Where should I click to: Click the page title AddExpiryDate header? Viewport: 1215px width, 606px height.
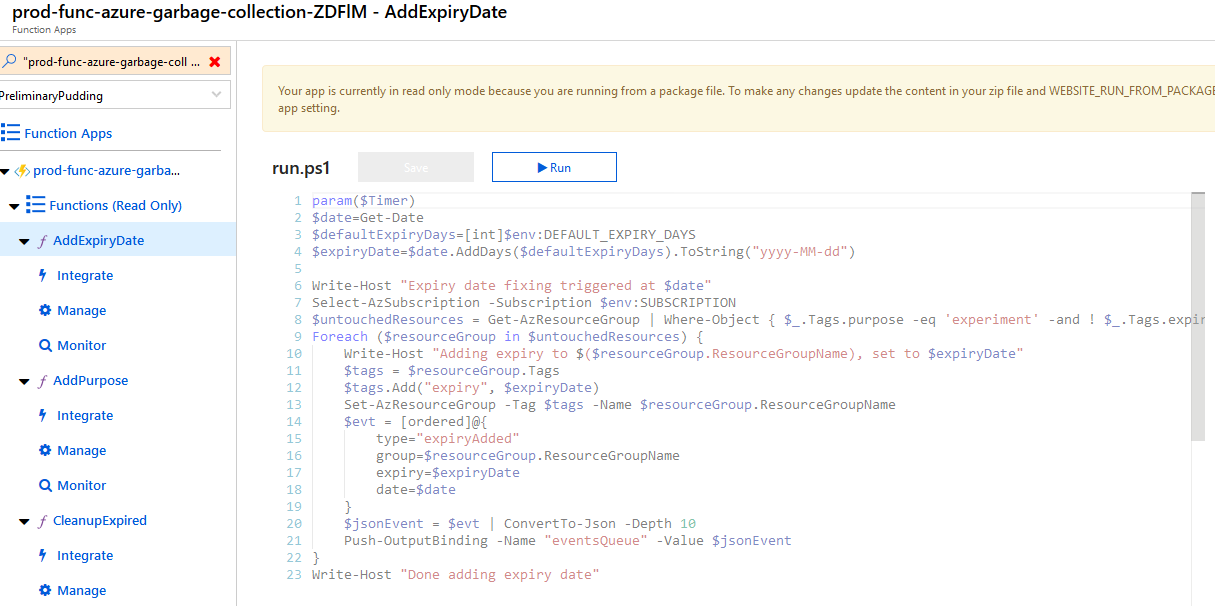259,13
